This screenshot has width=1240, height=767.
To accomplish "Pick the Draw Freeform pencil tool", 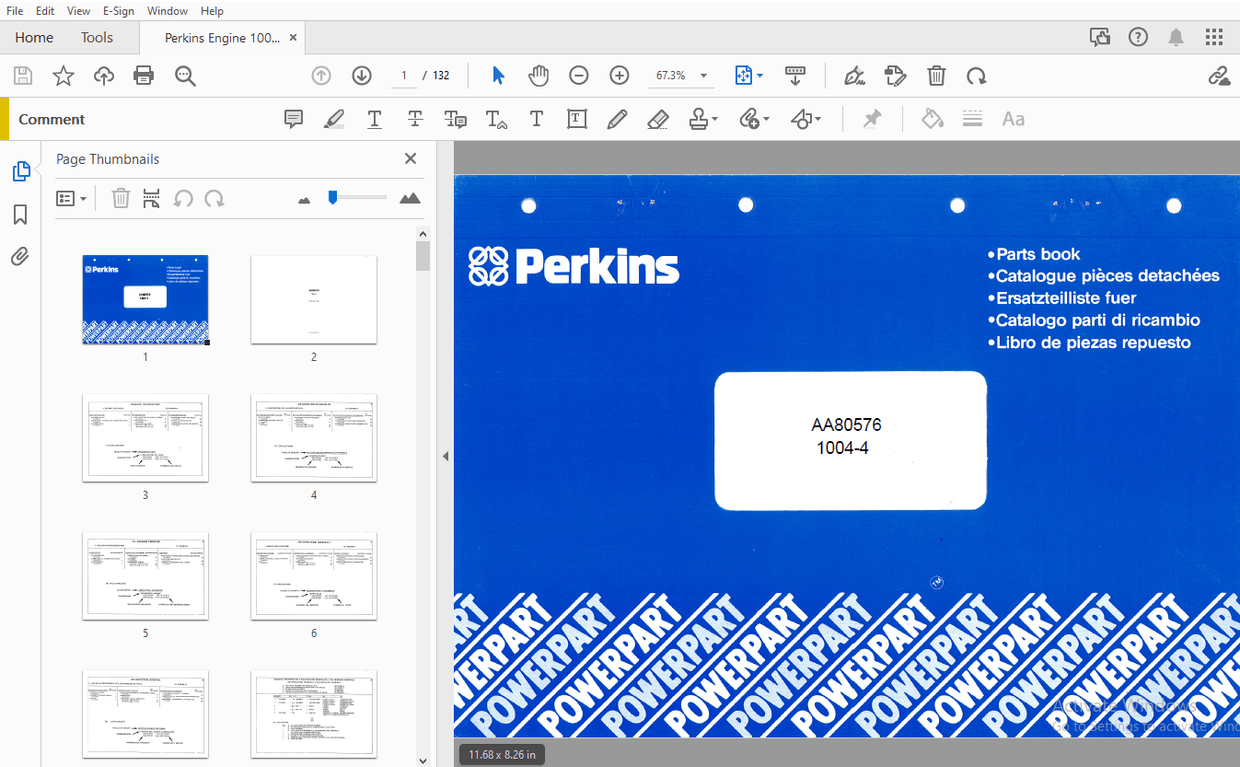I will 617,119.
